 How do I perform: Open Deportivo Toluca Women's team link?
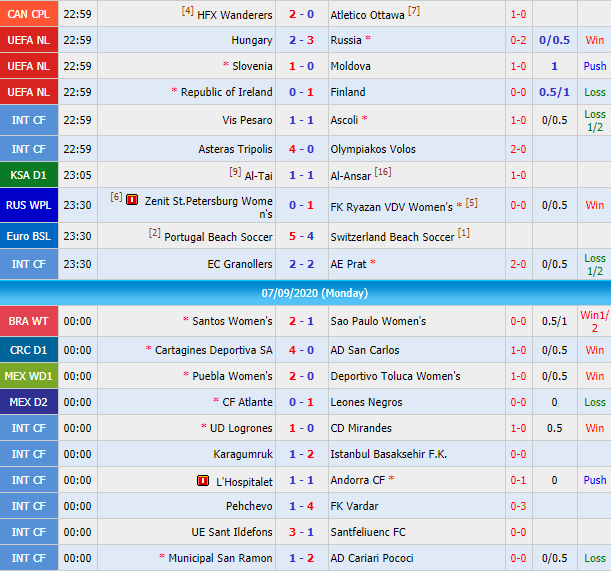[396, 376]
